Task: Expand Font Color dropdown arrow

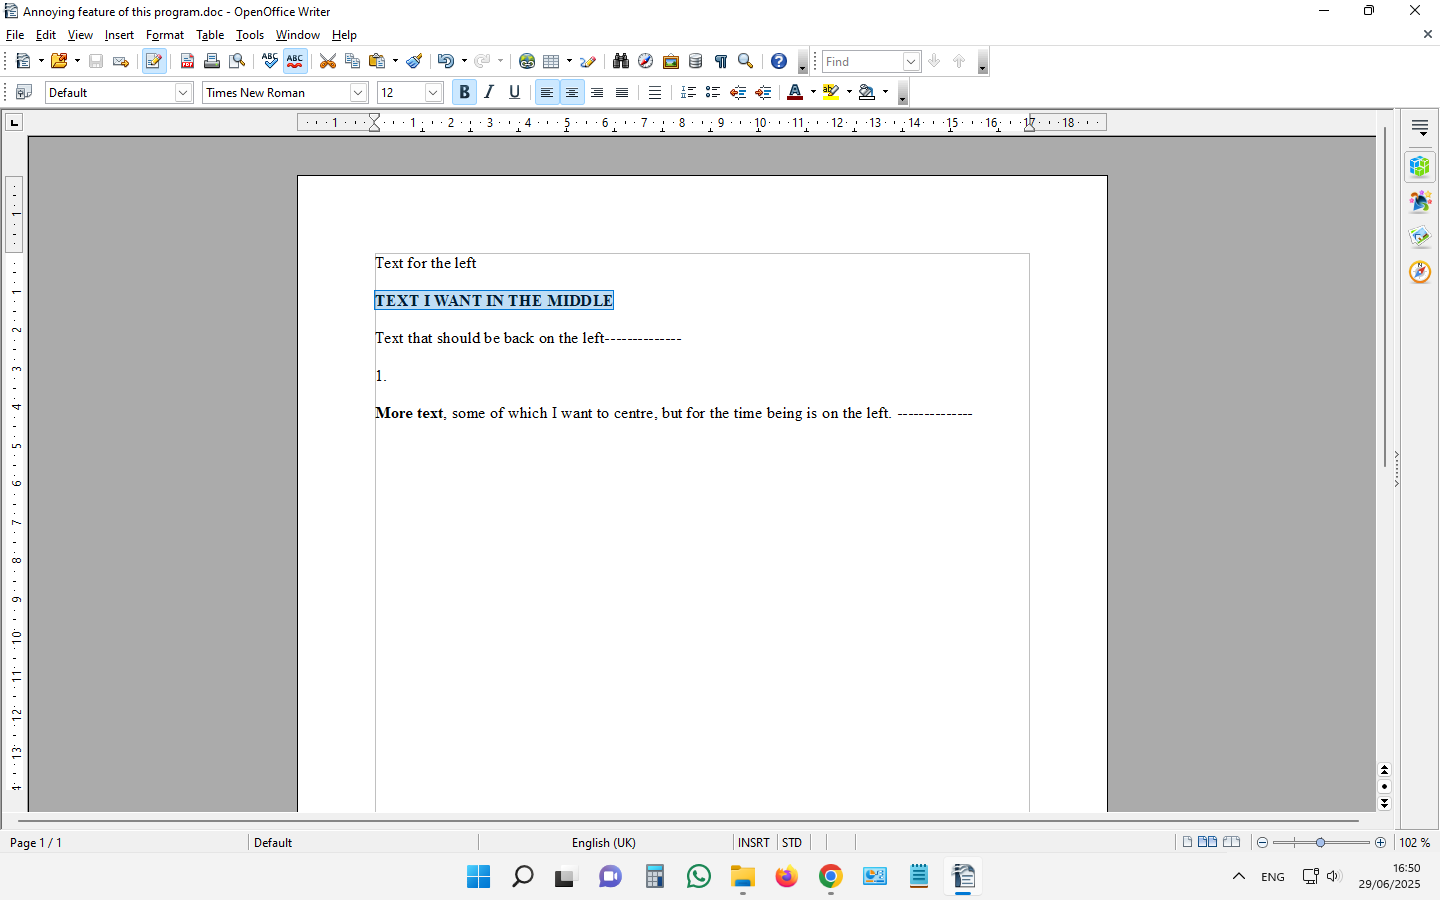Action: click(x=813, y=92)
